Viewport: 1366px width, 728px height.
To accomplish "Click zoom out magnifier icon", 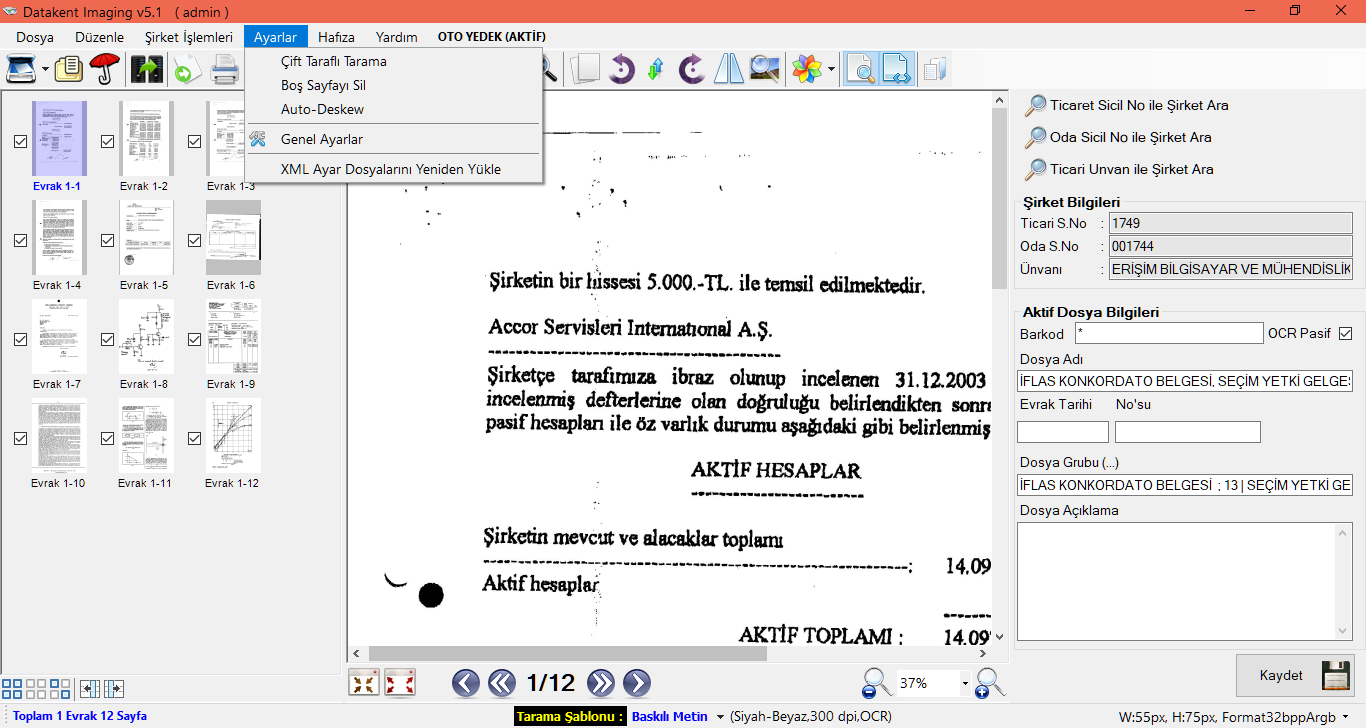I will tap(876, 683).
